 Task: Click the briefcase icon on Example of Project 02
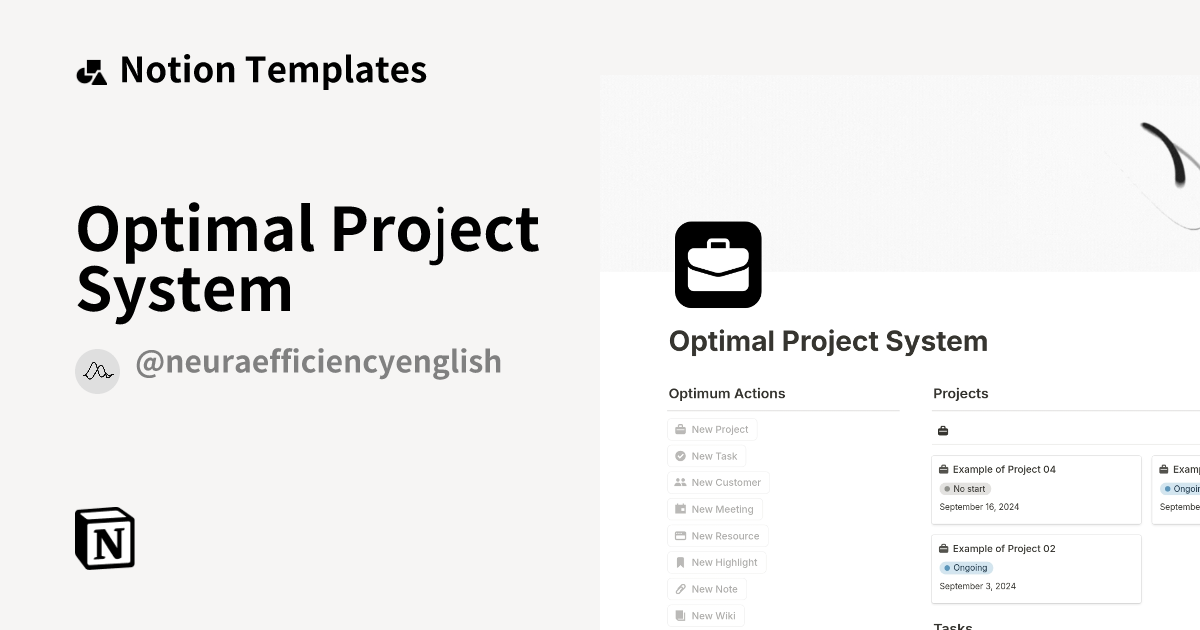943,549
